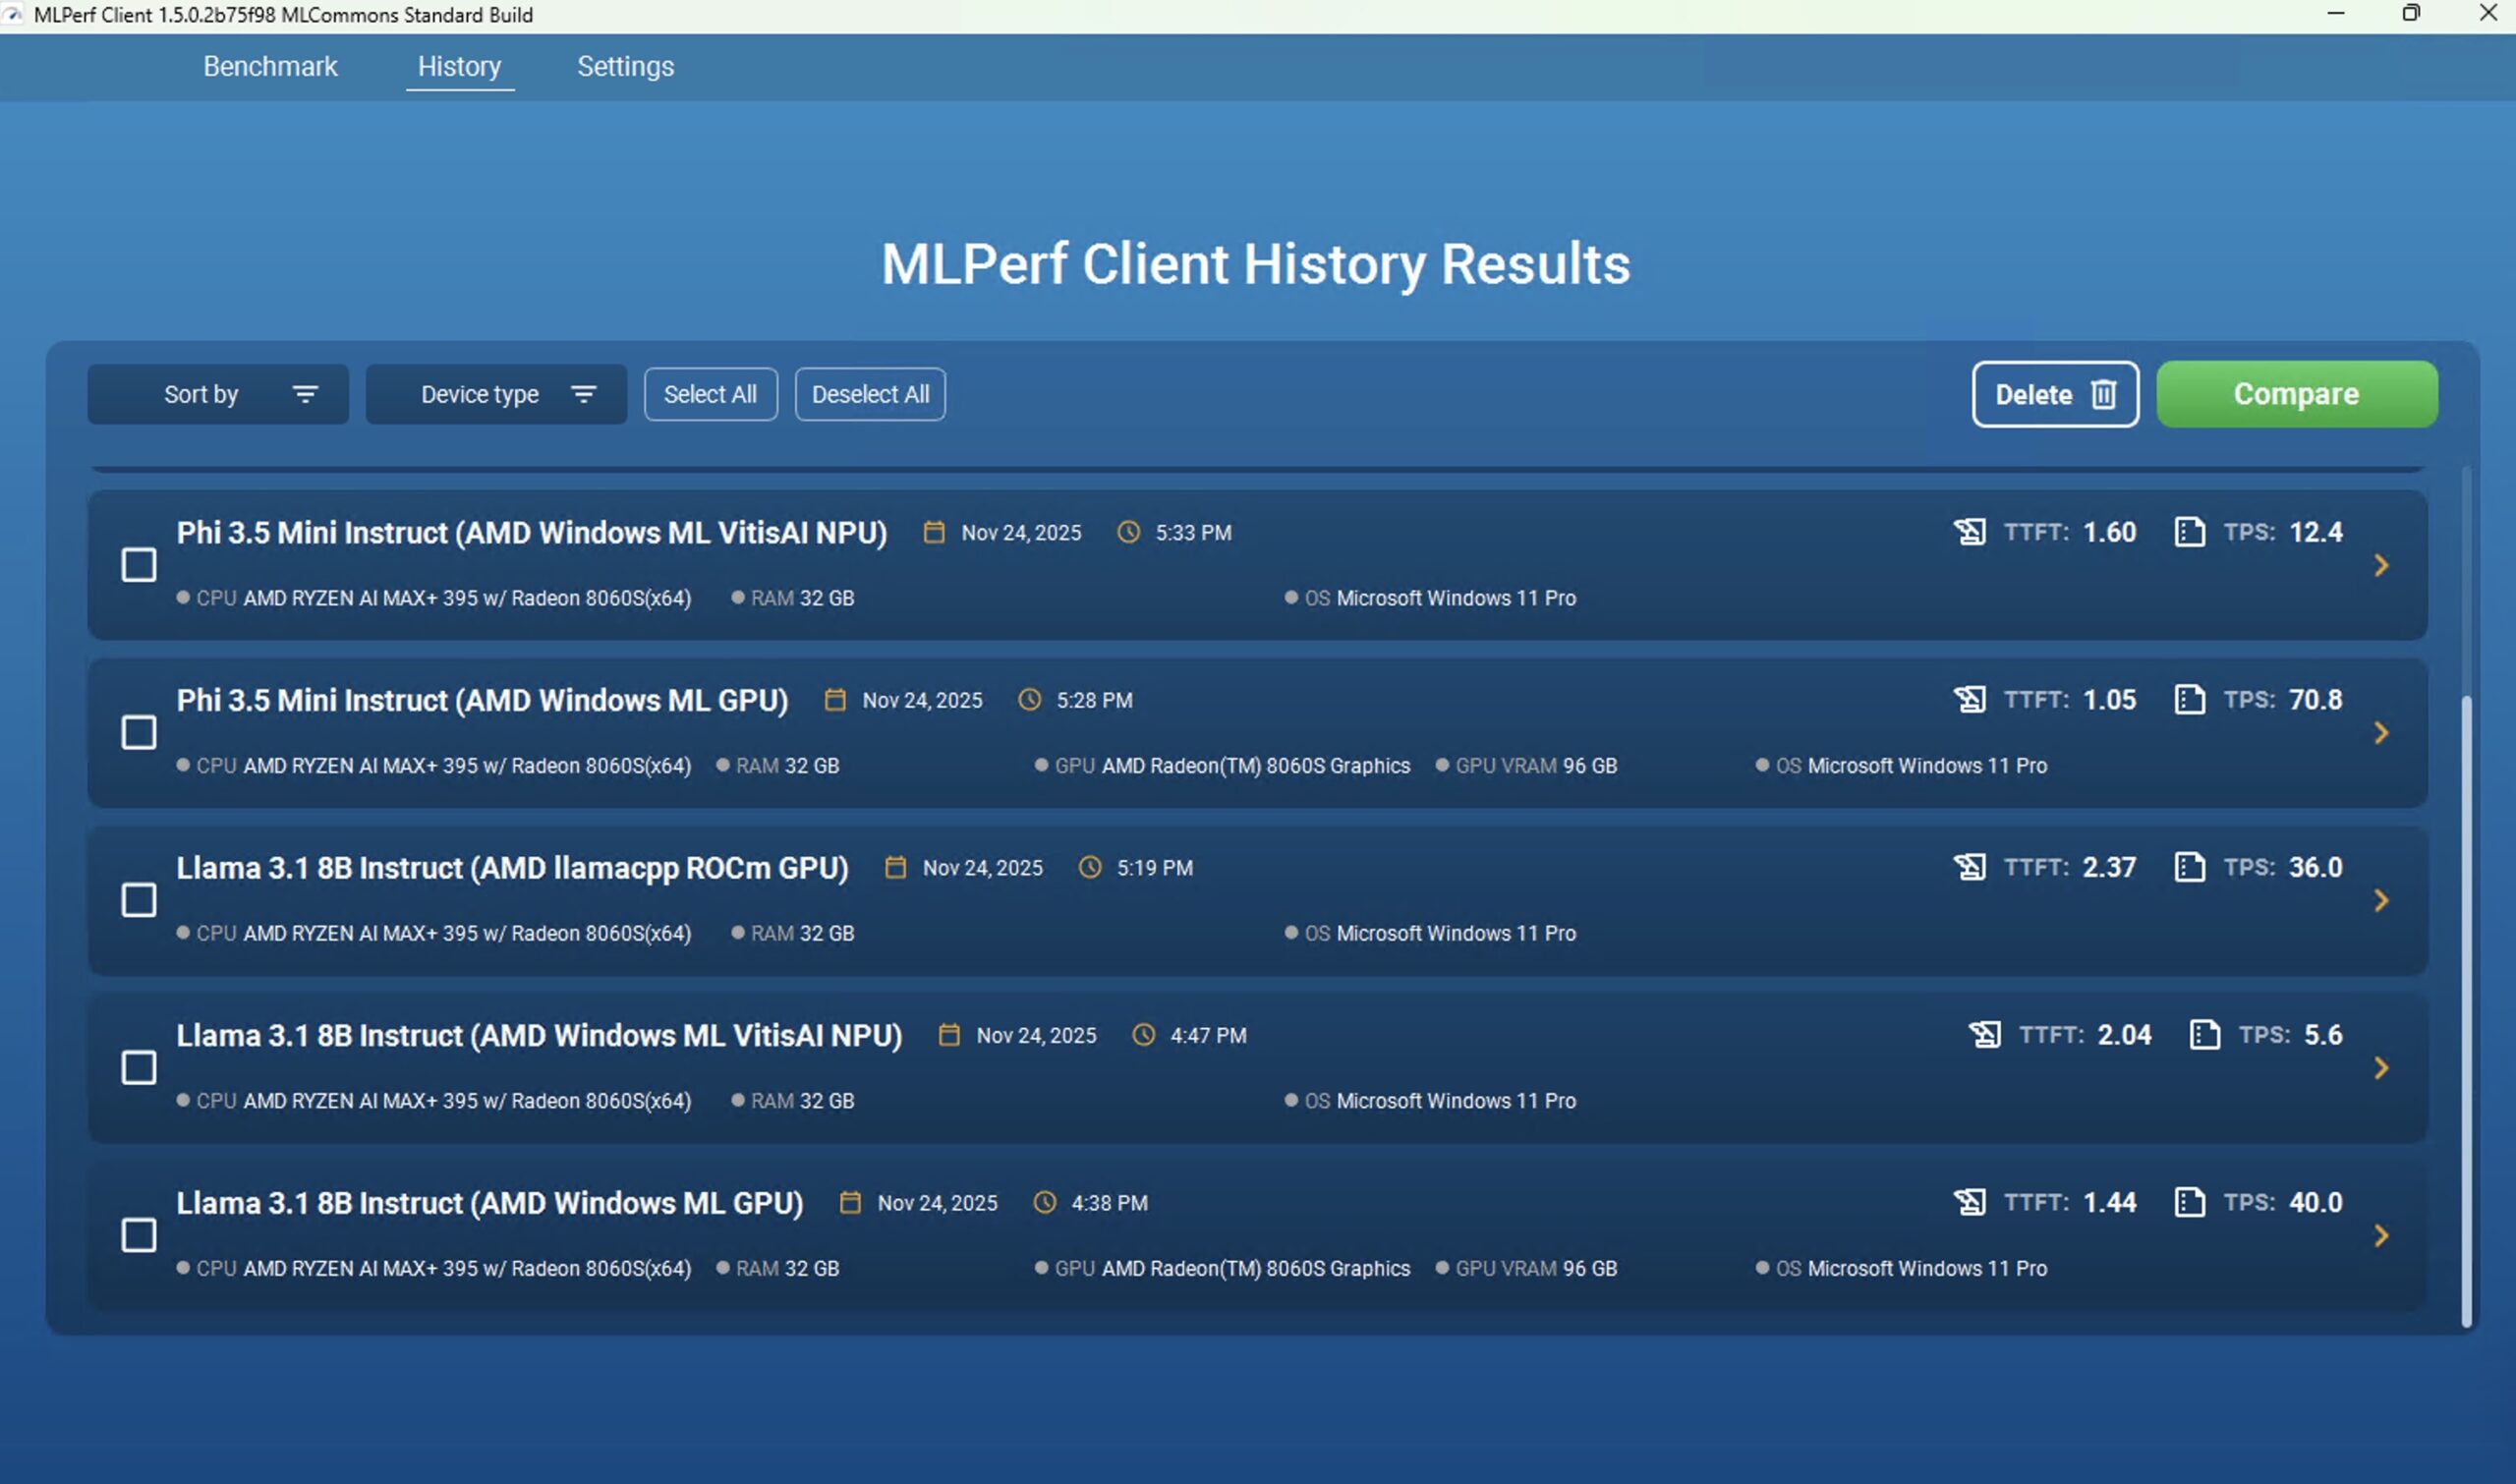Click the TPS icon next to the 5.6 value
Viewport: 2516px width, 1484px height.
tap(2204, 1034)
